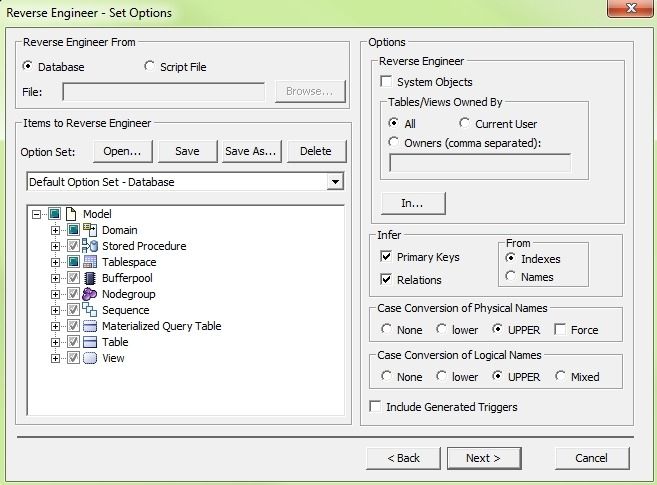
Task: Expand the Nodegroup tree node
Action: click(55, 294)
